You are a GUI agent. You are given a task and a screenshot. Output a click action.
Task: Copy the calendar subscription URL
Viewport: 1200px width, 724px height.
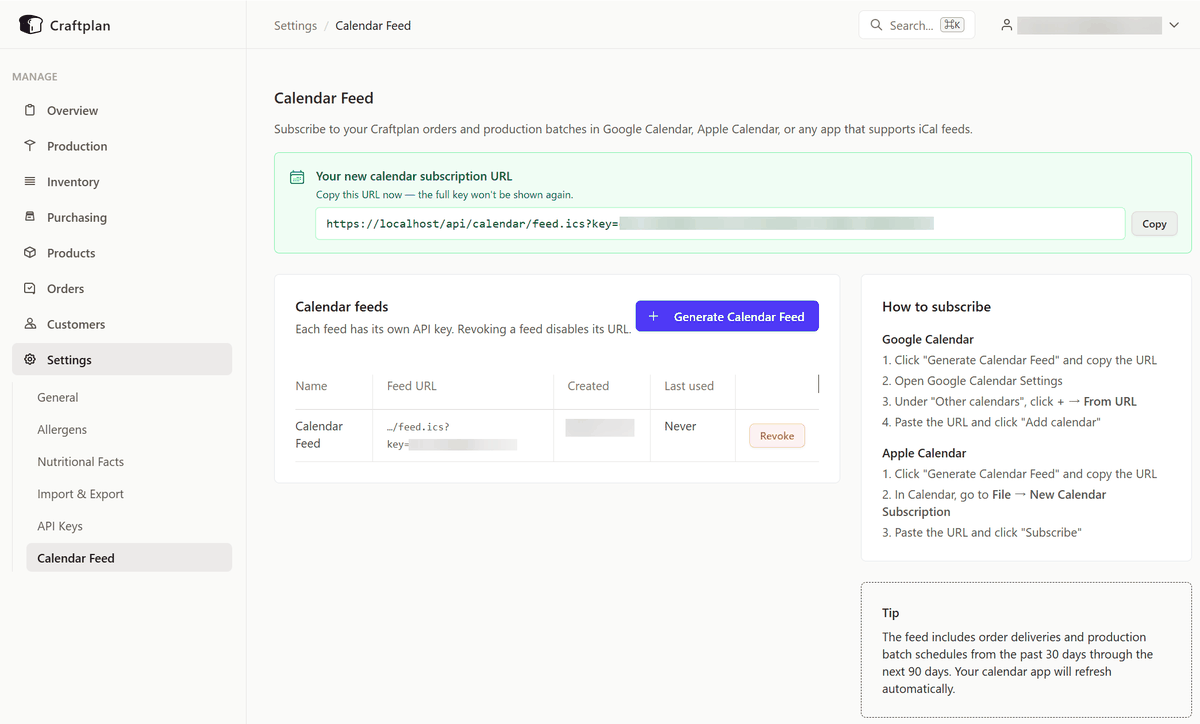1154,224
